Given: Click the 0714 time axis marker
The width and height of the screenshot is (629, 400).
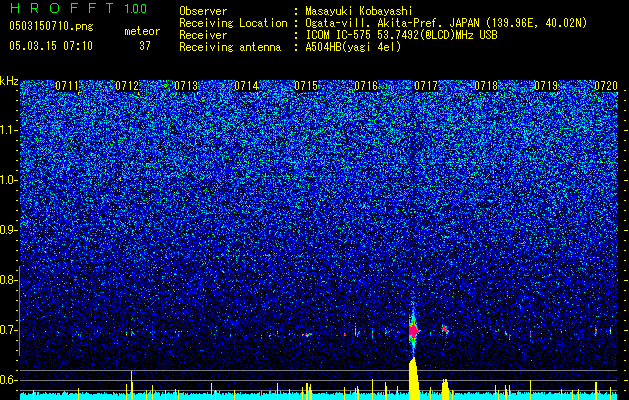Looking at the screenshot, I should click(246, 86).
